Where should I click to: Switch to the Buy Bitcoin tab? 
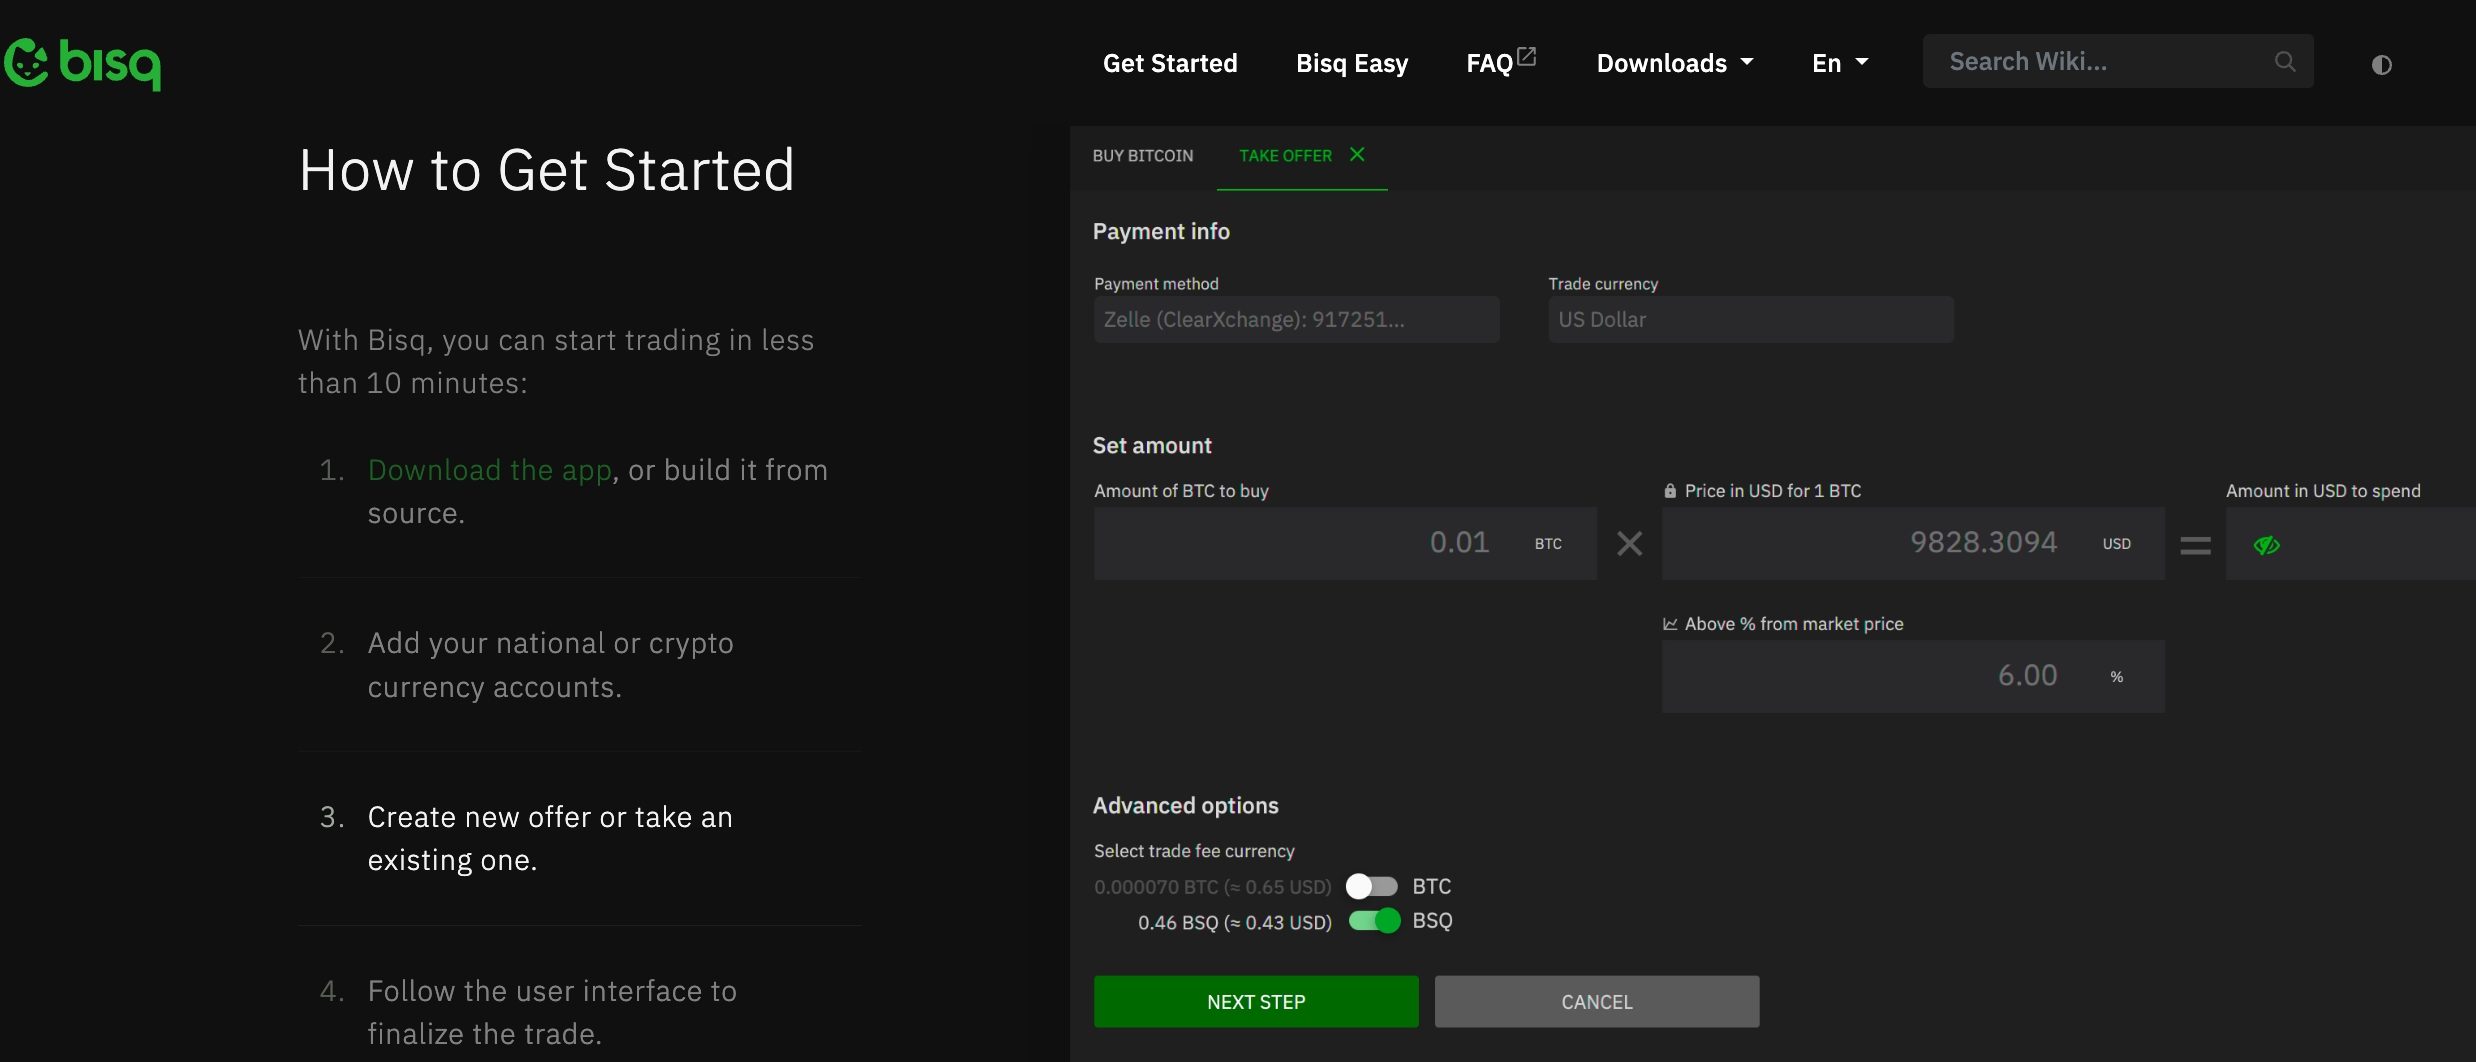pos(1143,156)
